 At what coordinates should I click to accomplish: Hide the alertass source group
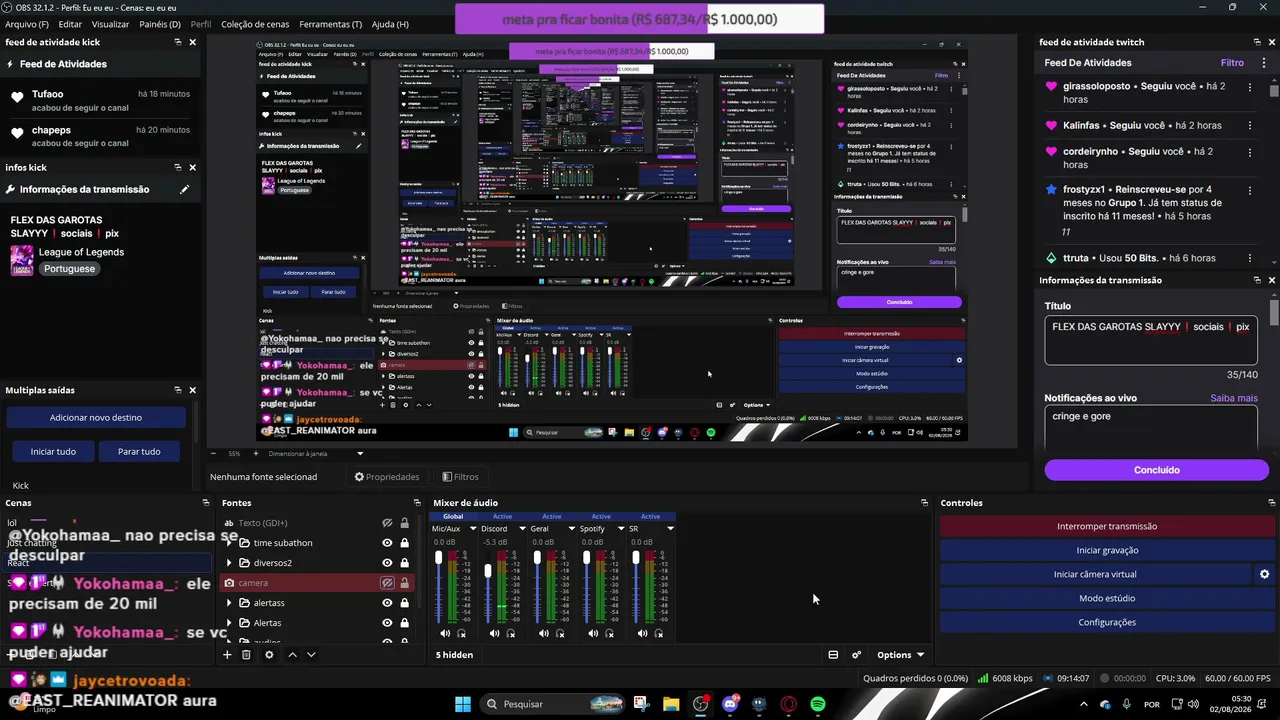pos(387,603)
